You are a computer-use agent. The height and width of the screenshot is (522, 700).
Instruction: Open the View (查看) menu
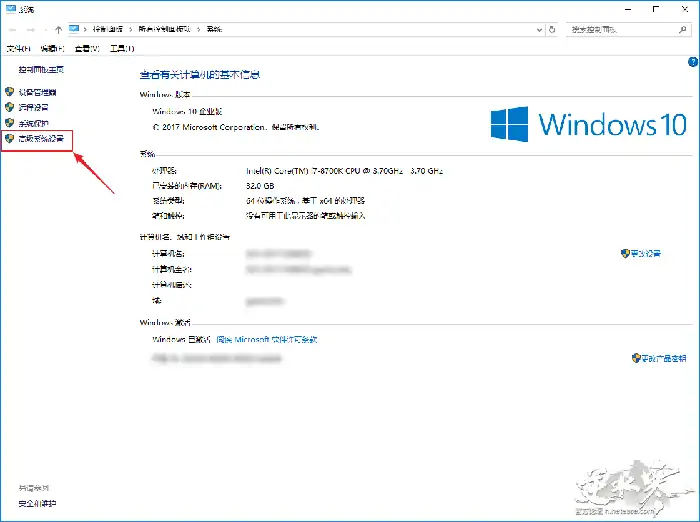click(87, 48)
